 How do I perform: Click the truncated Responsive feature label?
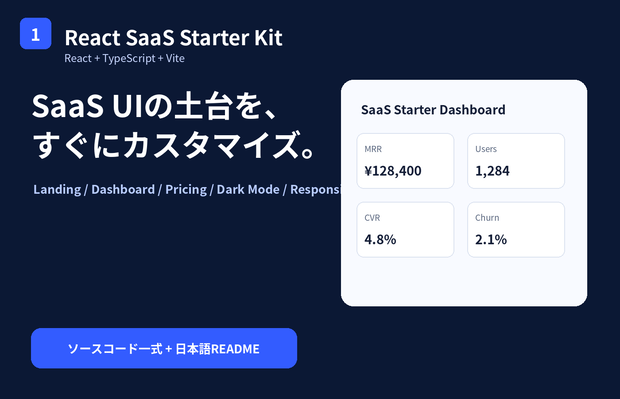click(316, 189)
